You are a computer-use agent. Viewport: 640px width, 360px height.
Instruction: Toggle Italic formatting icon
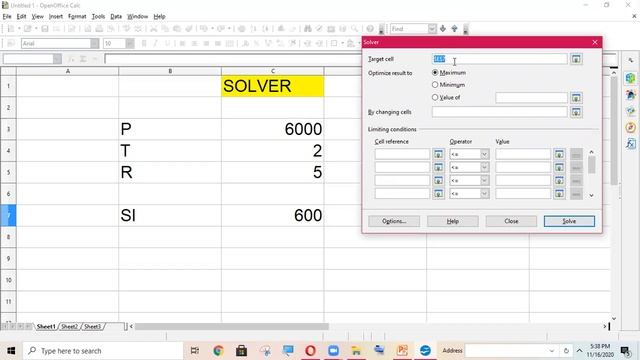coord(155,43)
